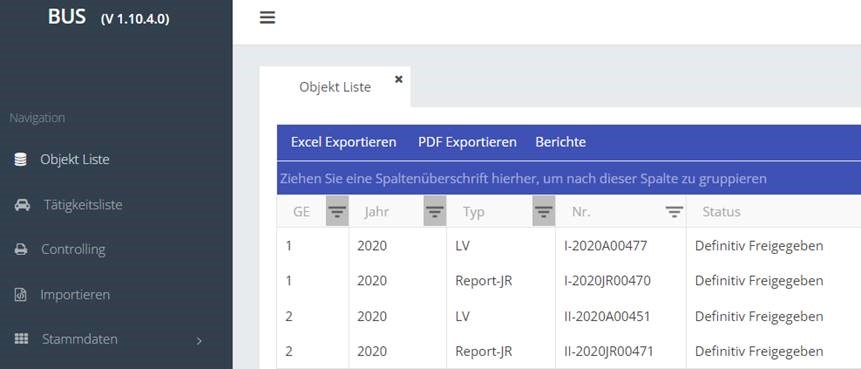
Task: Click Excel Exportieren button
Action: pos(344,142)
